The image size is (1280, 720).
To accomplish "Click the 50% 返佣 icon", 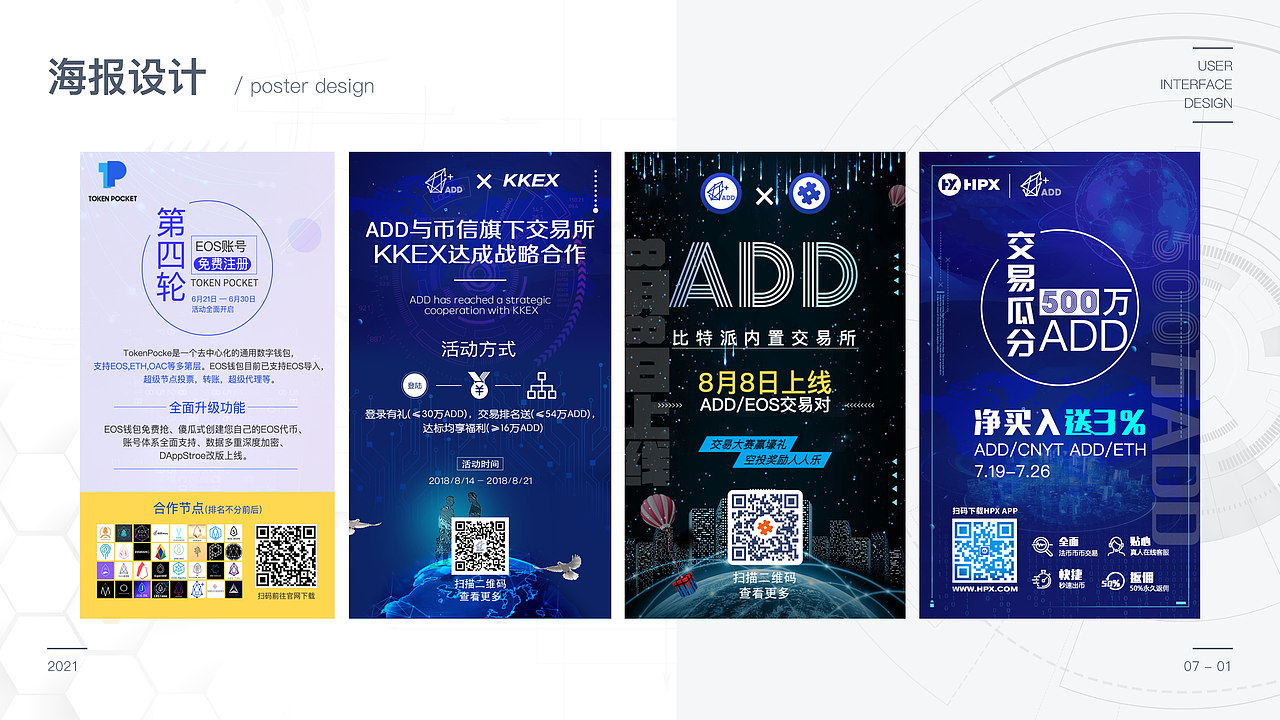I will coord(1112,581).
